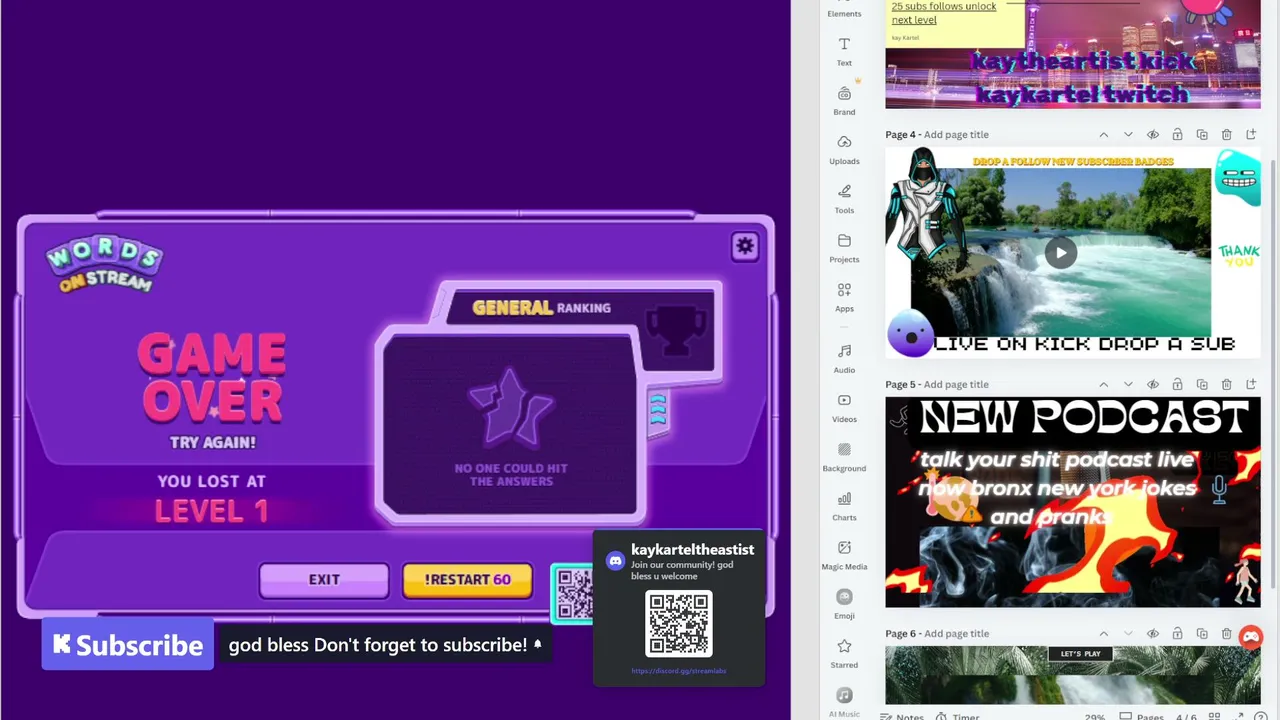Select the kaytheartist kick page thumbnail
This screenshot has height=720, width=1280.
(1073, 54)
